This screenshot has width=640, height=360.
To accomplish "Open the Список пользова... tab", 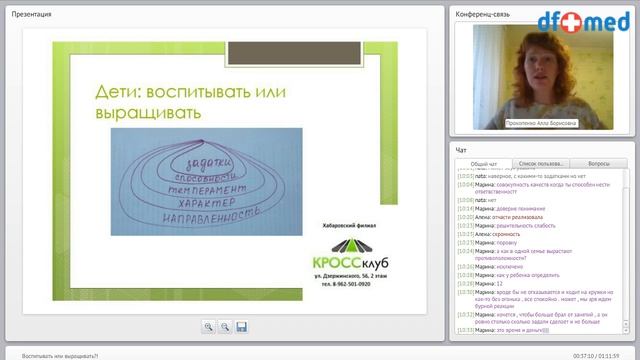I will (x=541, y=163).
